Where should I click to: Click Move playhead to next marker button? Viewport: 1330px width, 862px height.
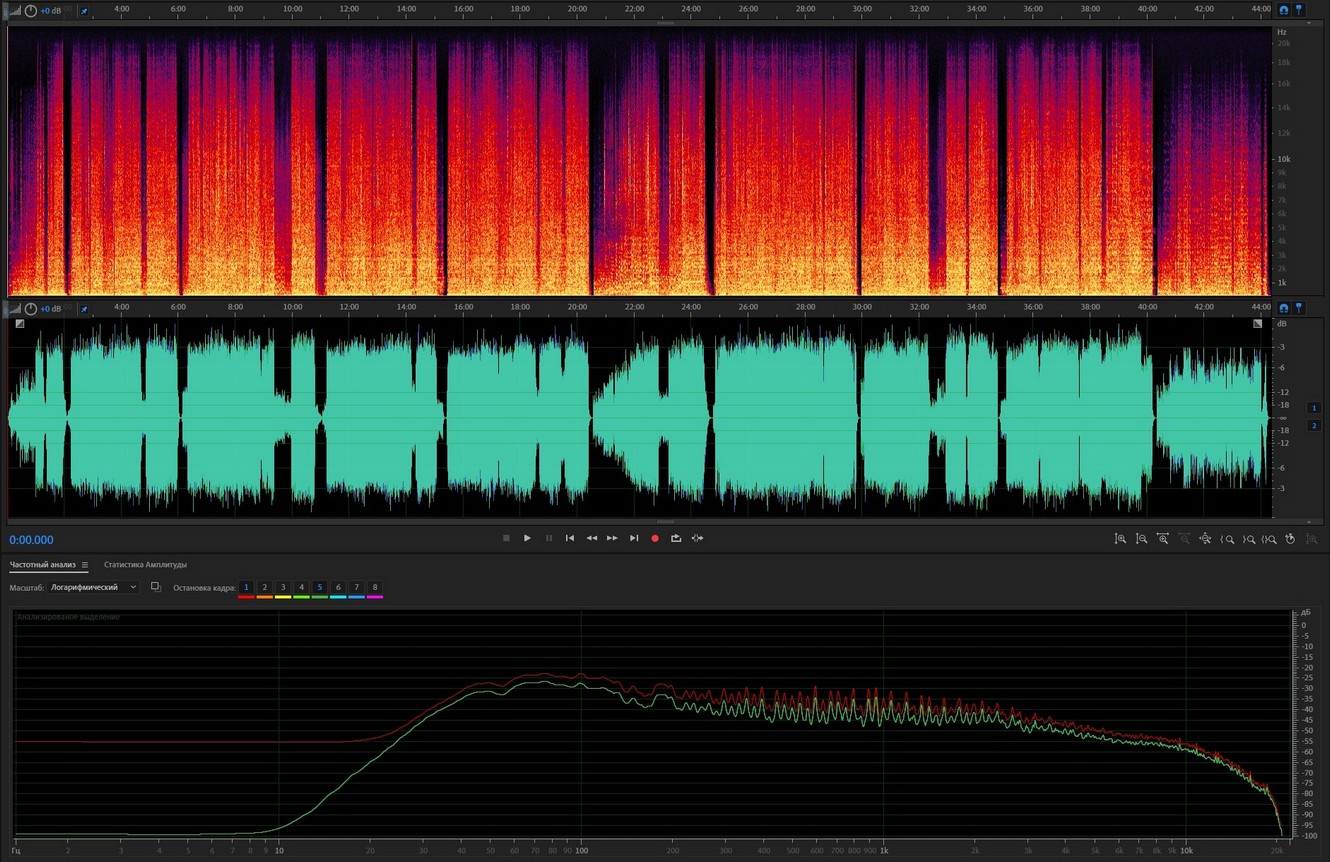634,538
